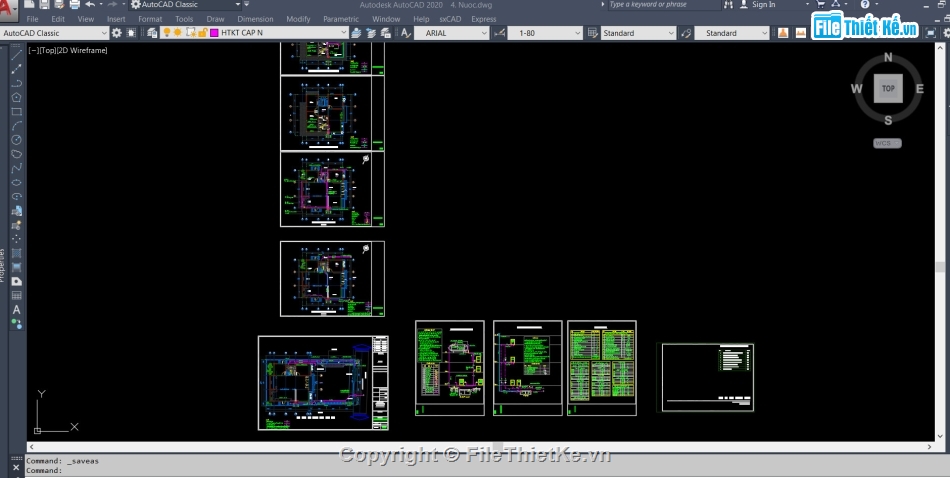The width and height of the screenshot is (950, 478).
Task: Click the Plot printer icon
Action: pos(75,4)
